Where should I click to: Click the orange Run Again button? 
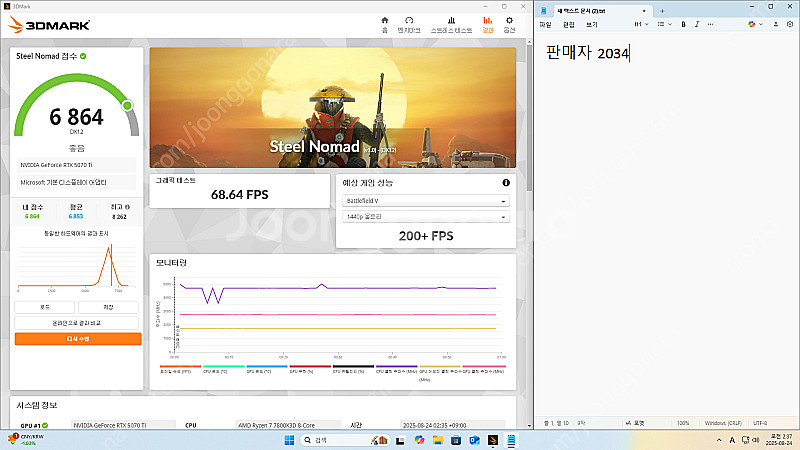tap(78, 339)
